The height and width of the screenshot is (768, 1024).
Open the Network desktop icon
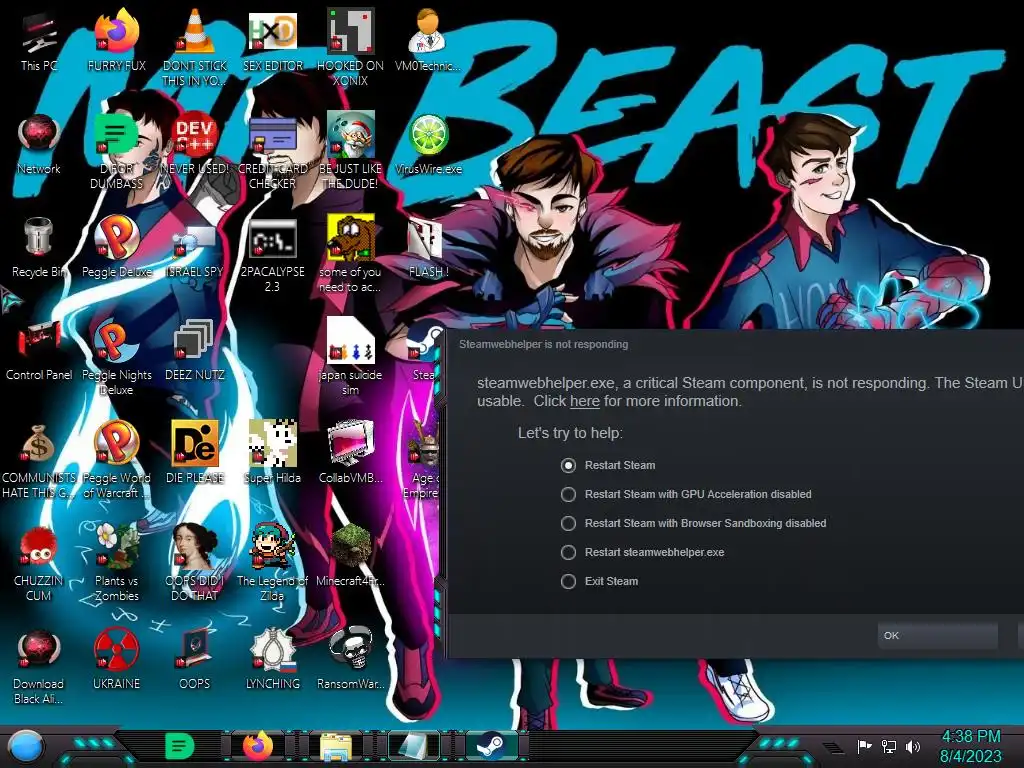[39, 144]
